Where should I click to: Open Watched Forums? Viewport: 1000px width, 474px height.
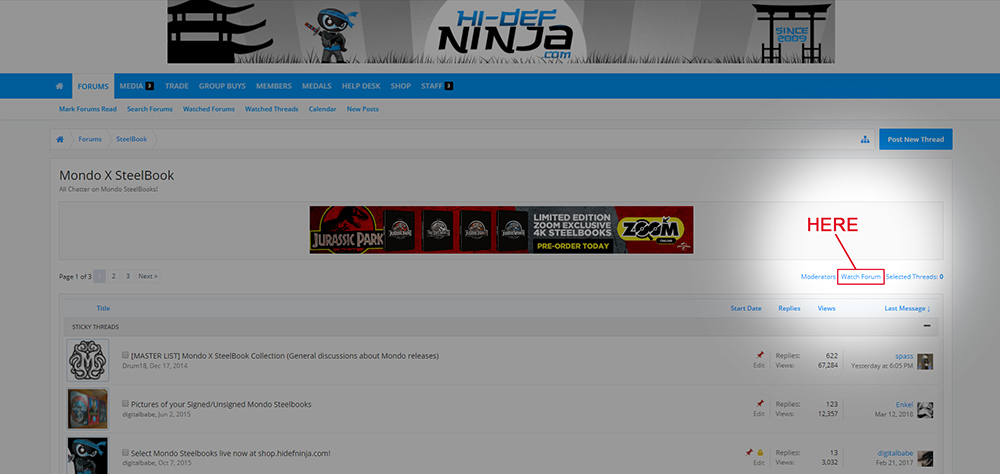point(209,109)
